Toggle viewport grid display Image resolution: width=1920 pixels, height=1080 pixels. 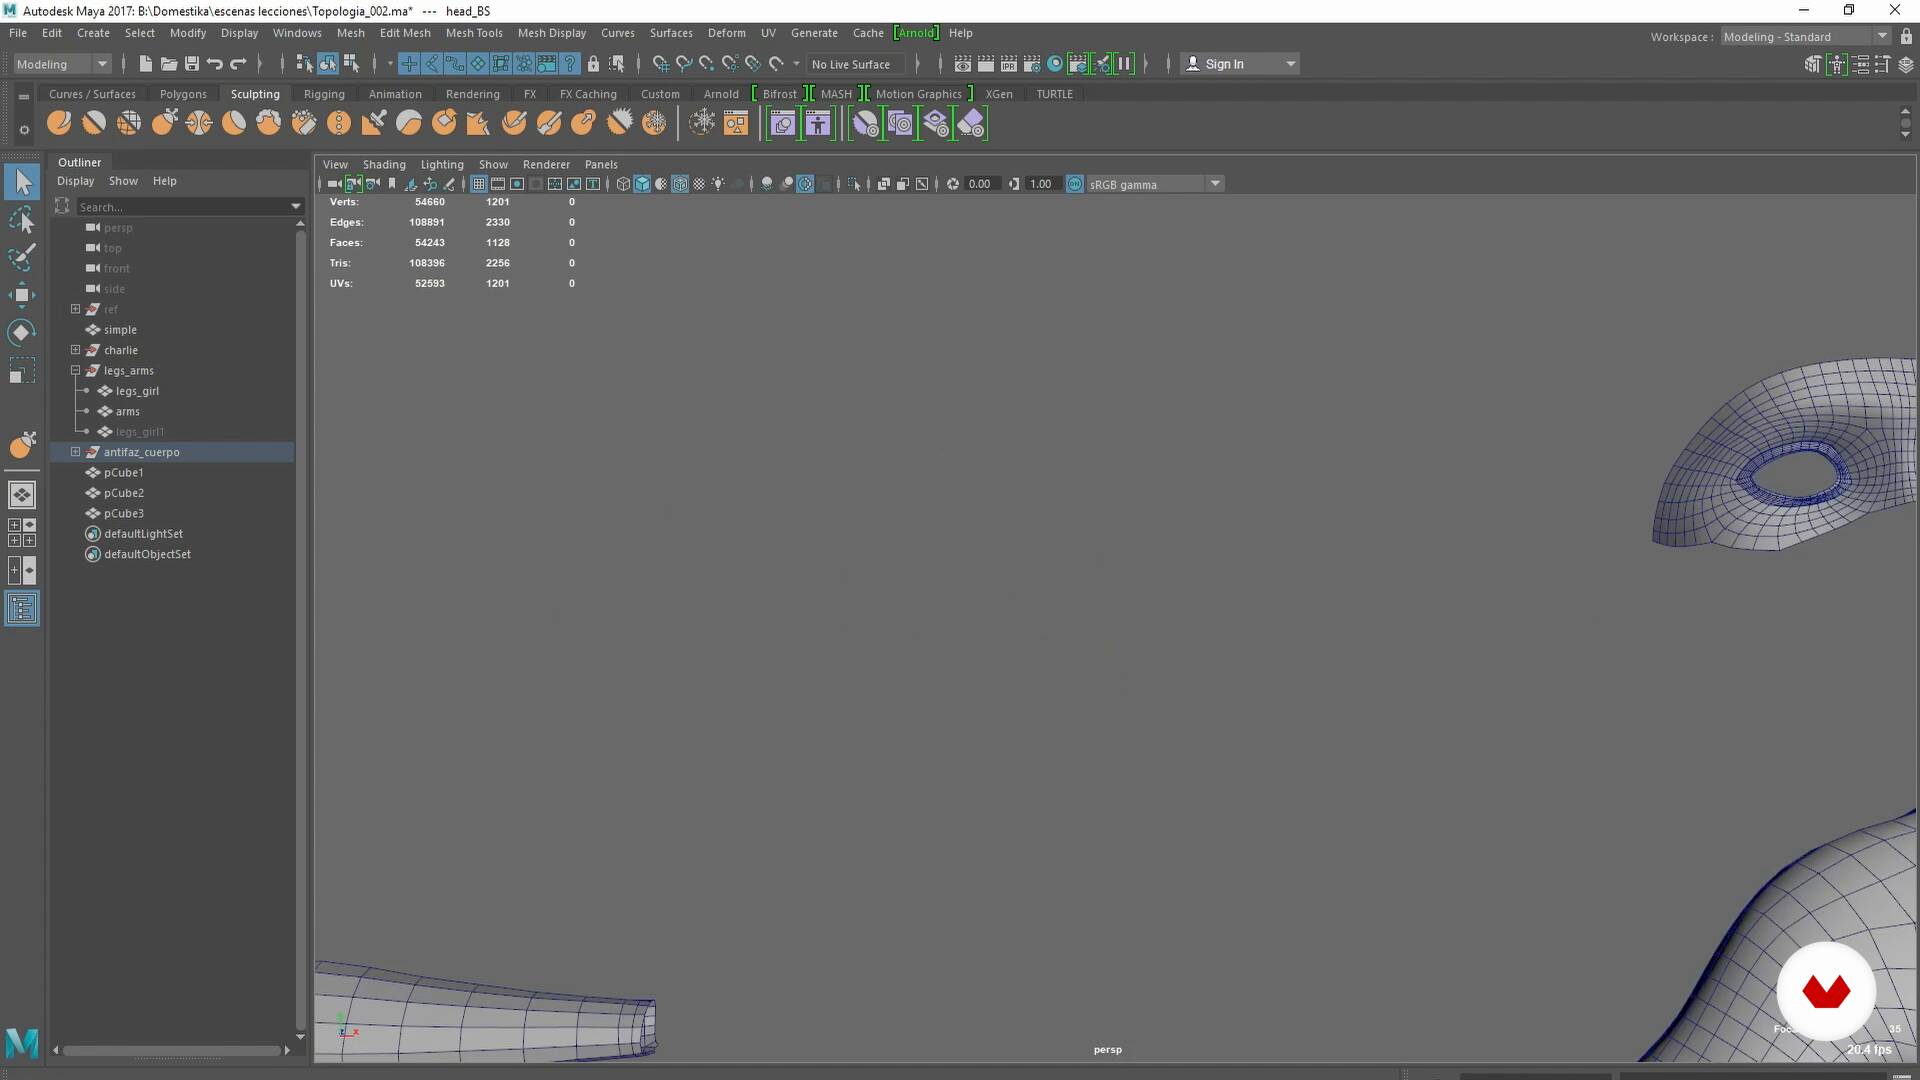tap(479, 184)
